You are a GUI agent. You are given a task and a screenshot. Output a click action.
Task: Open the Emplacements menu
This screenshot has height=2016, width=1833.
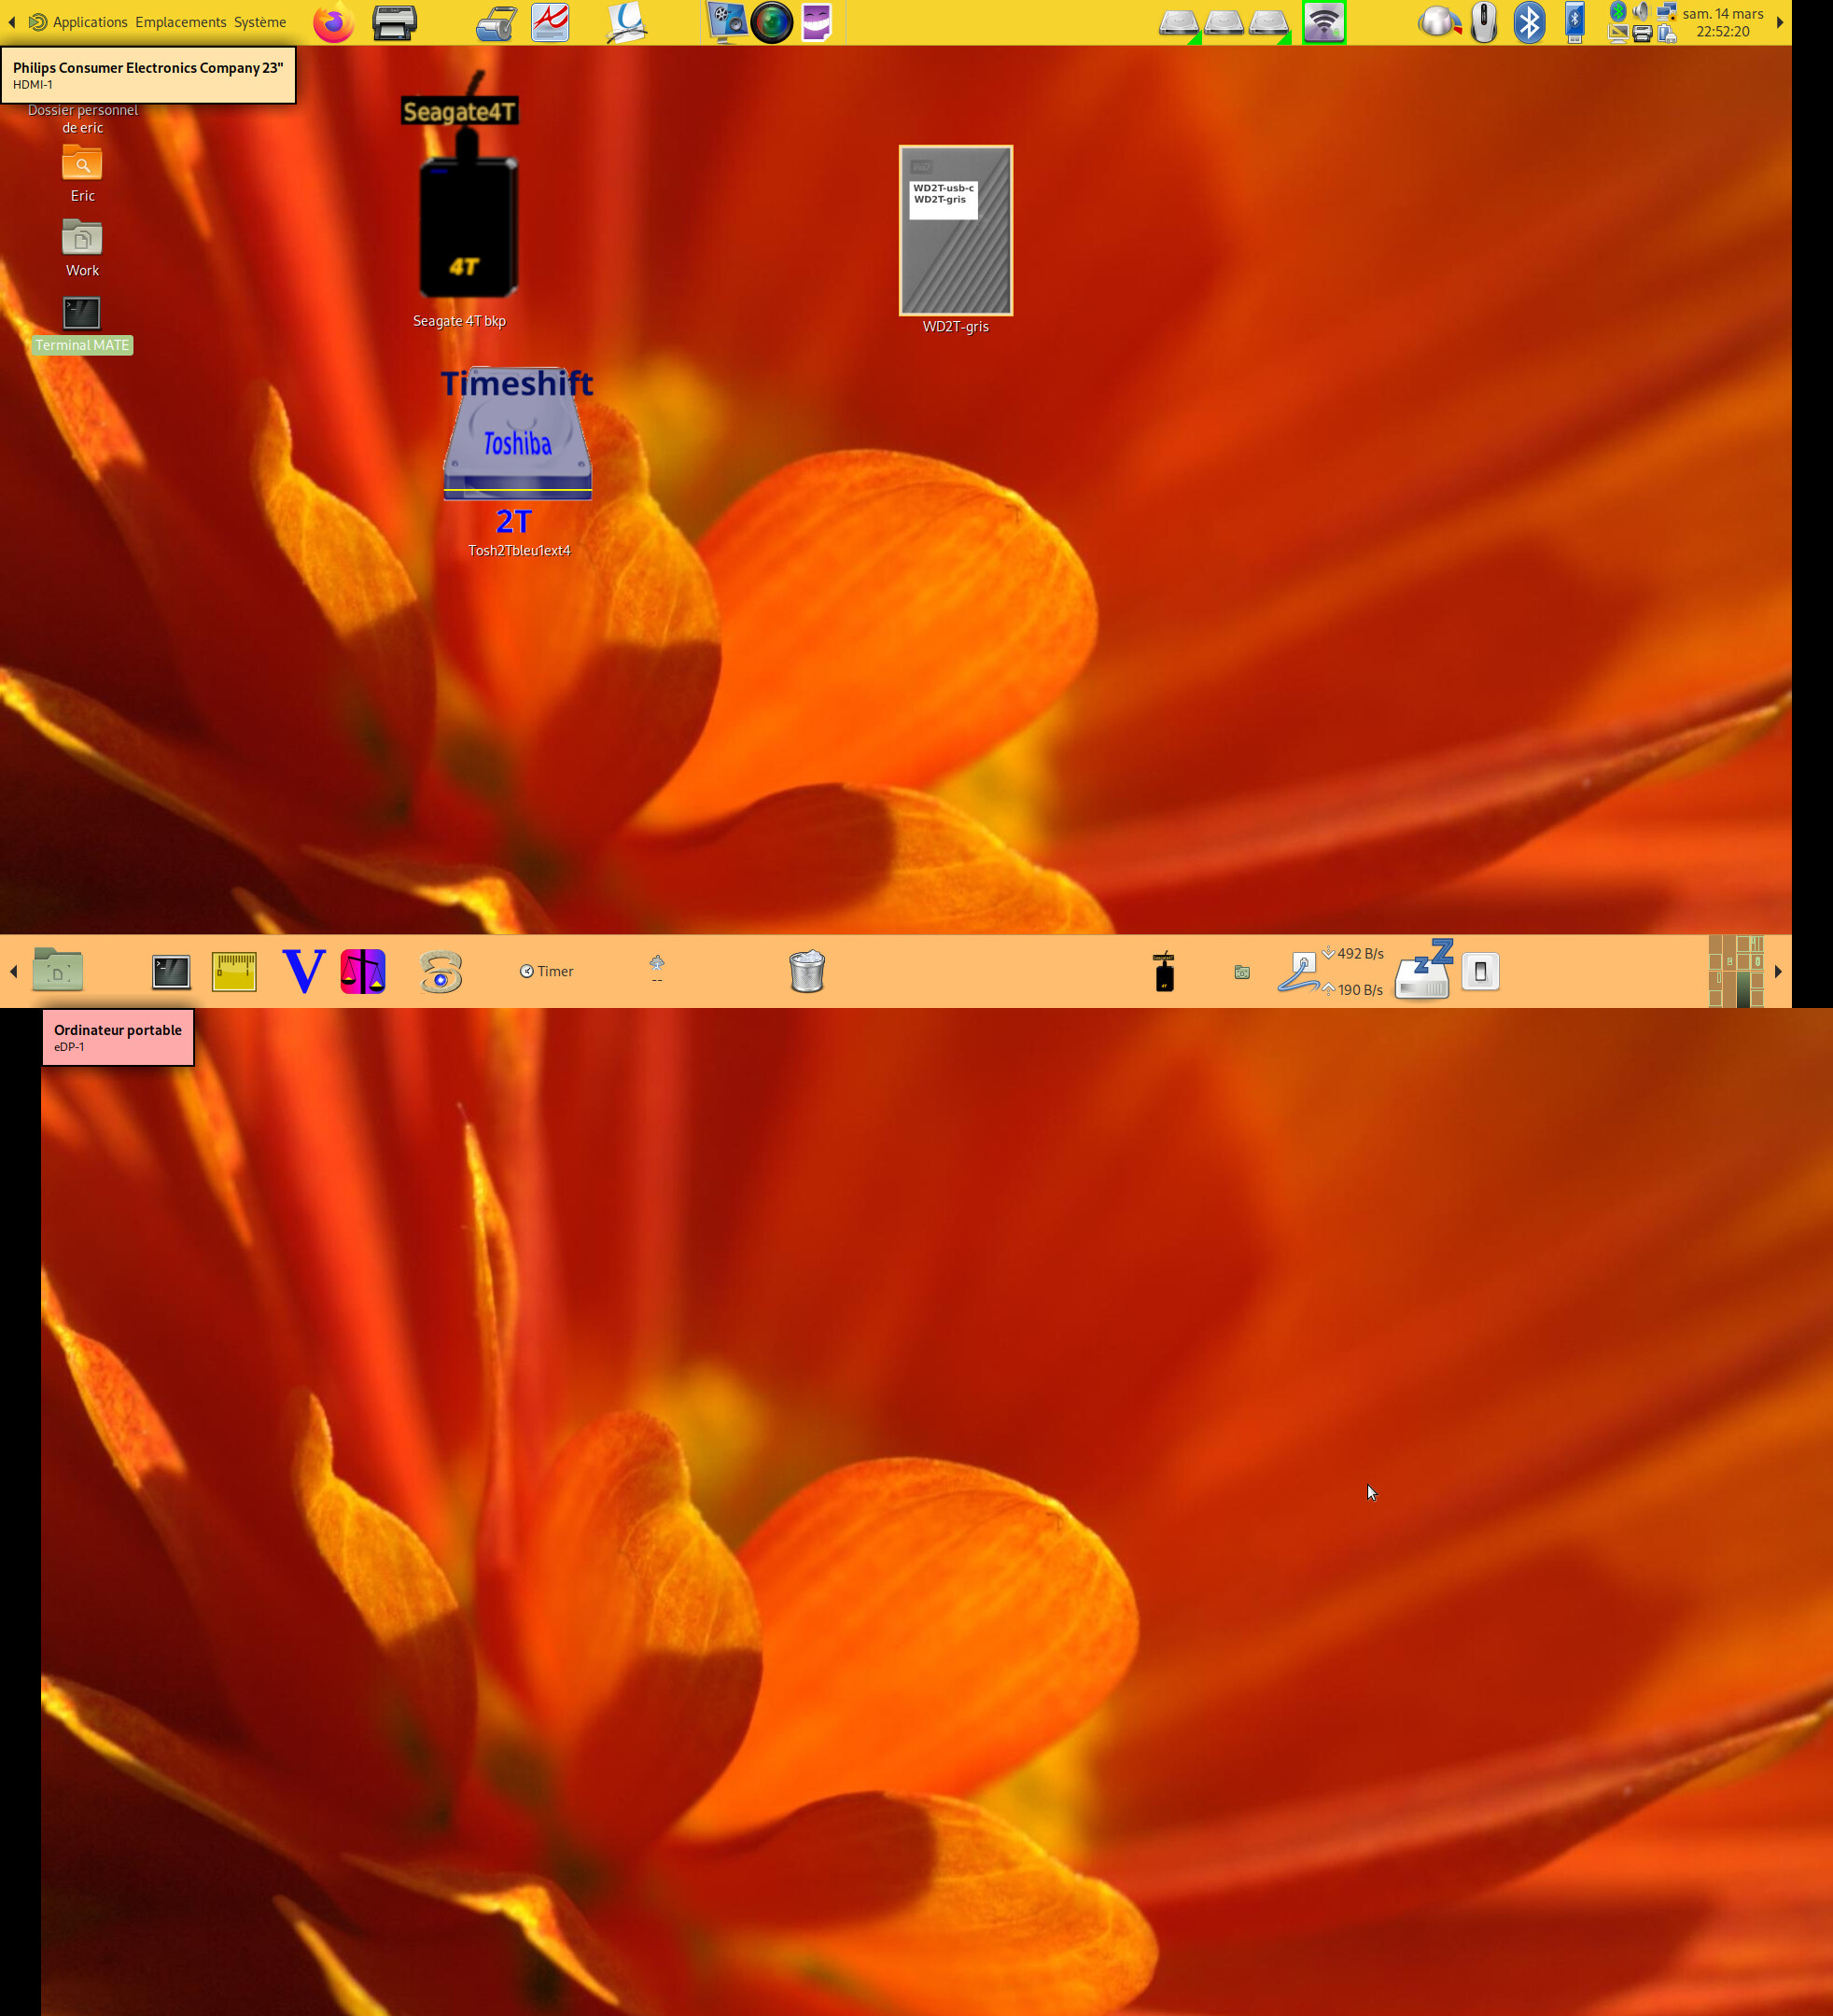click(x=180, y=22)
